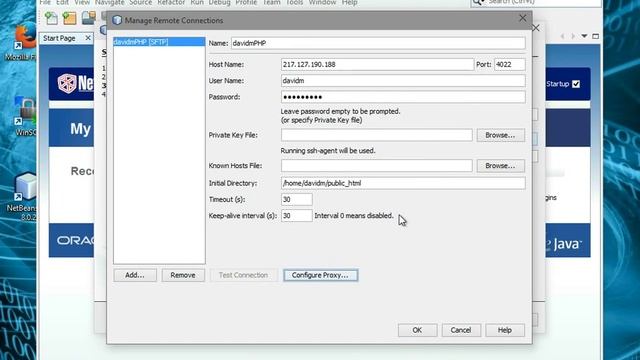Click Test Connection button

click(x=243, y=275)
